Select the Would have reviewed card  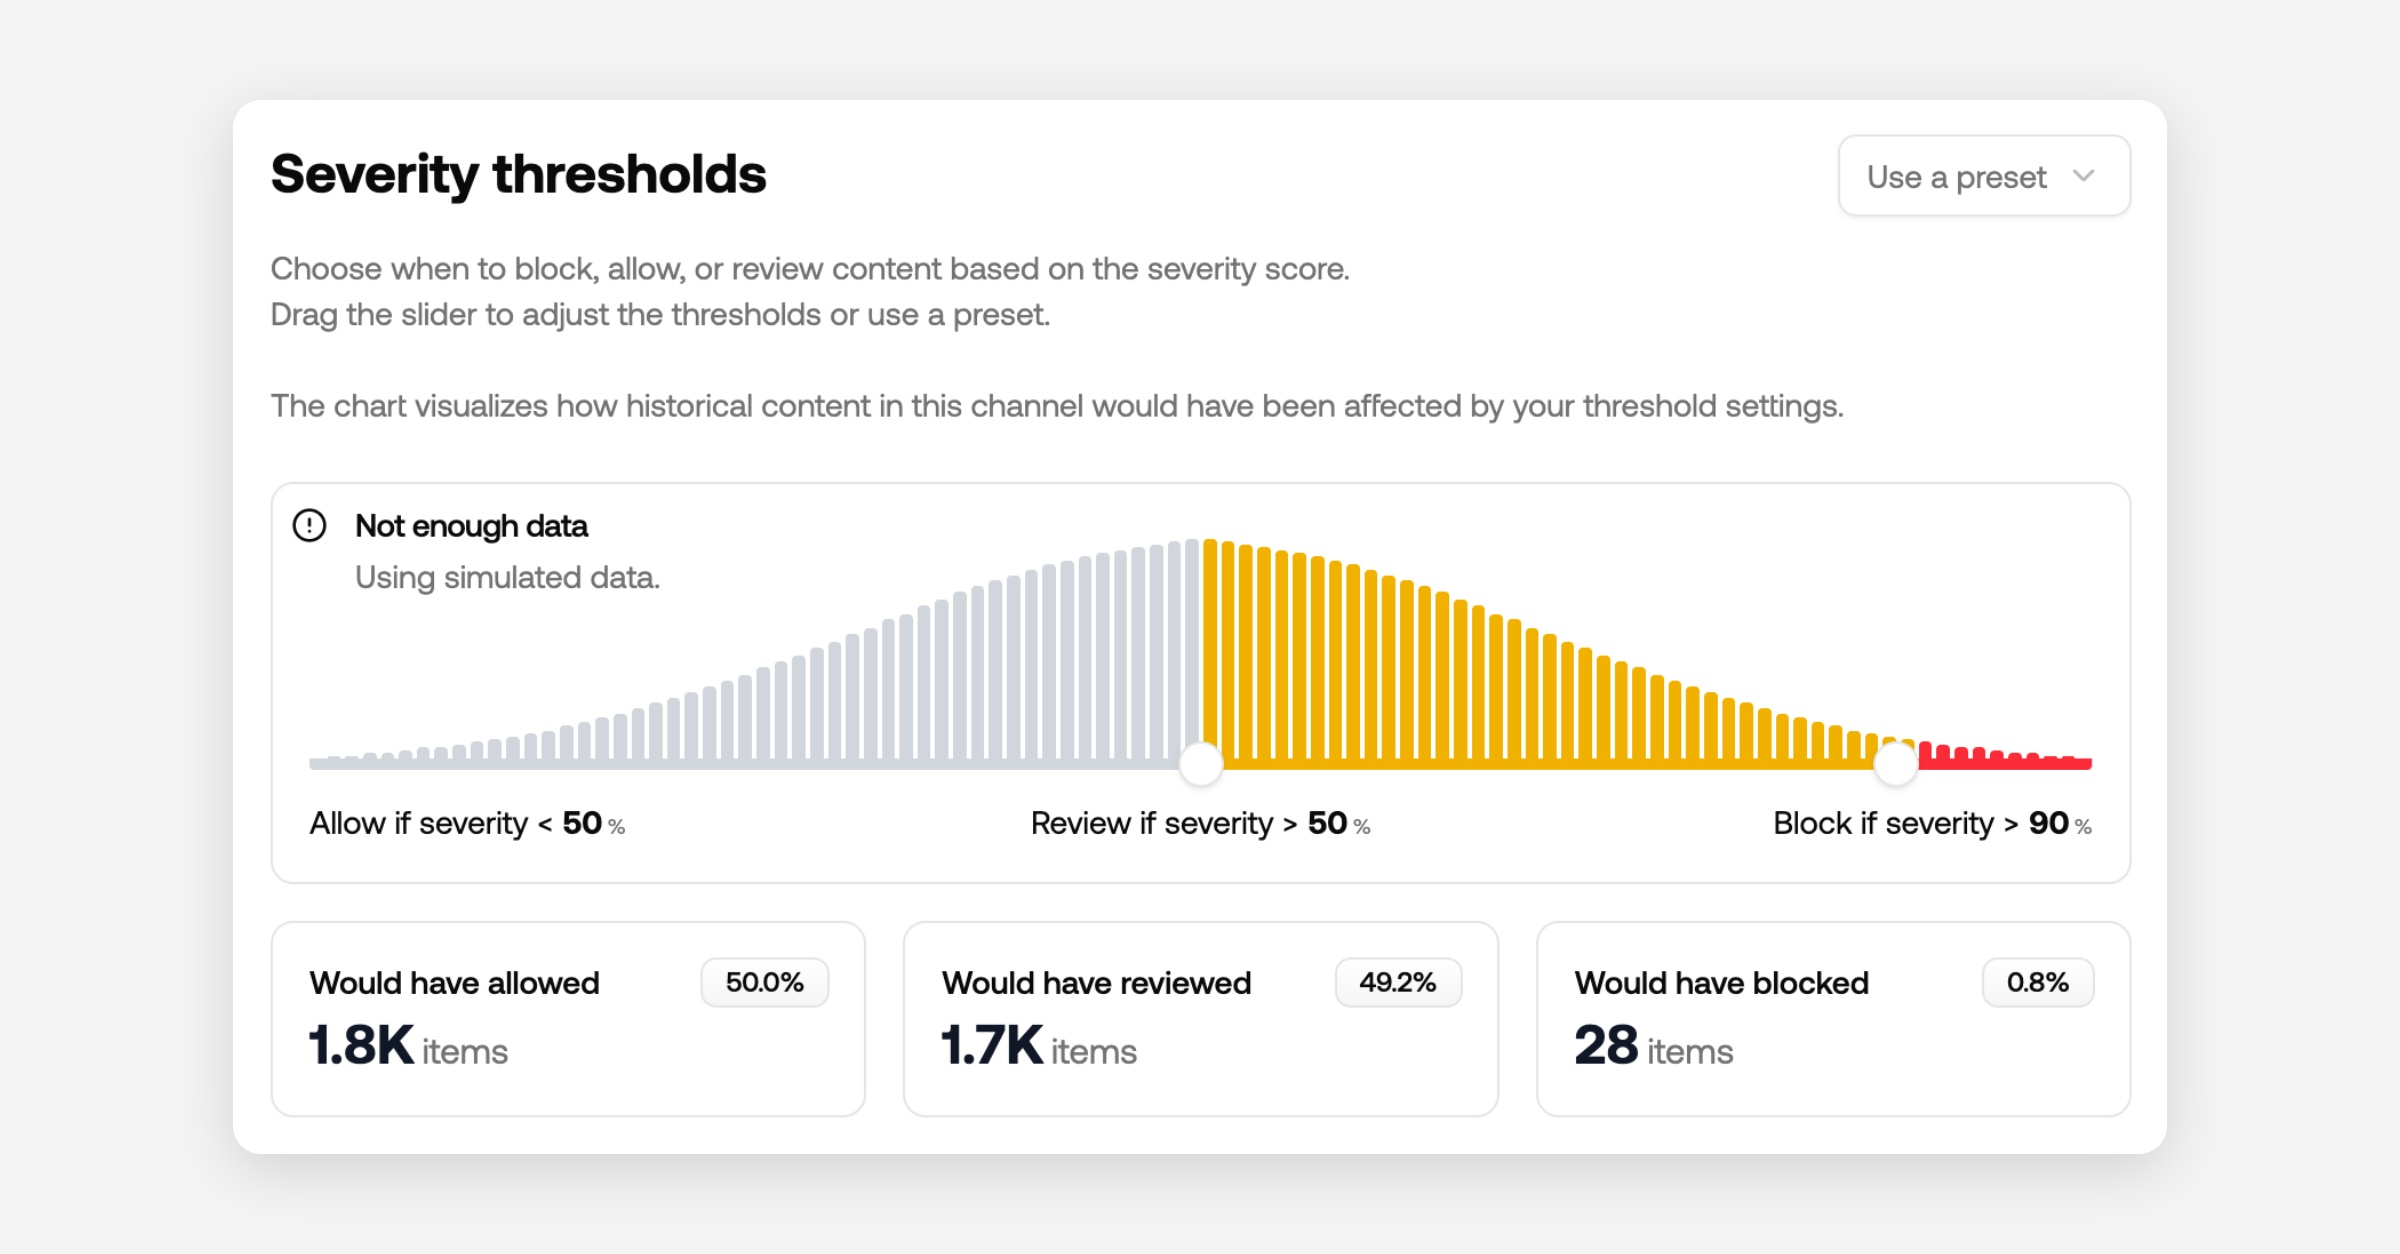point(1200,1018)
